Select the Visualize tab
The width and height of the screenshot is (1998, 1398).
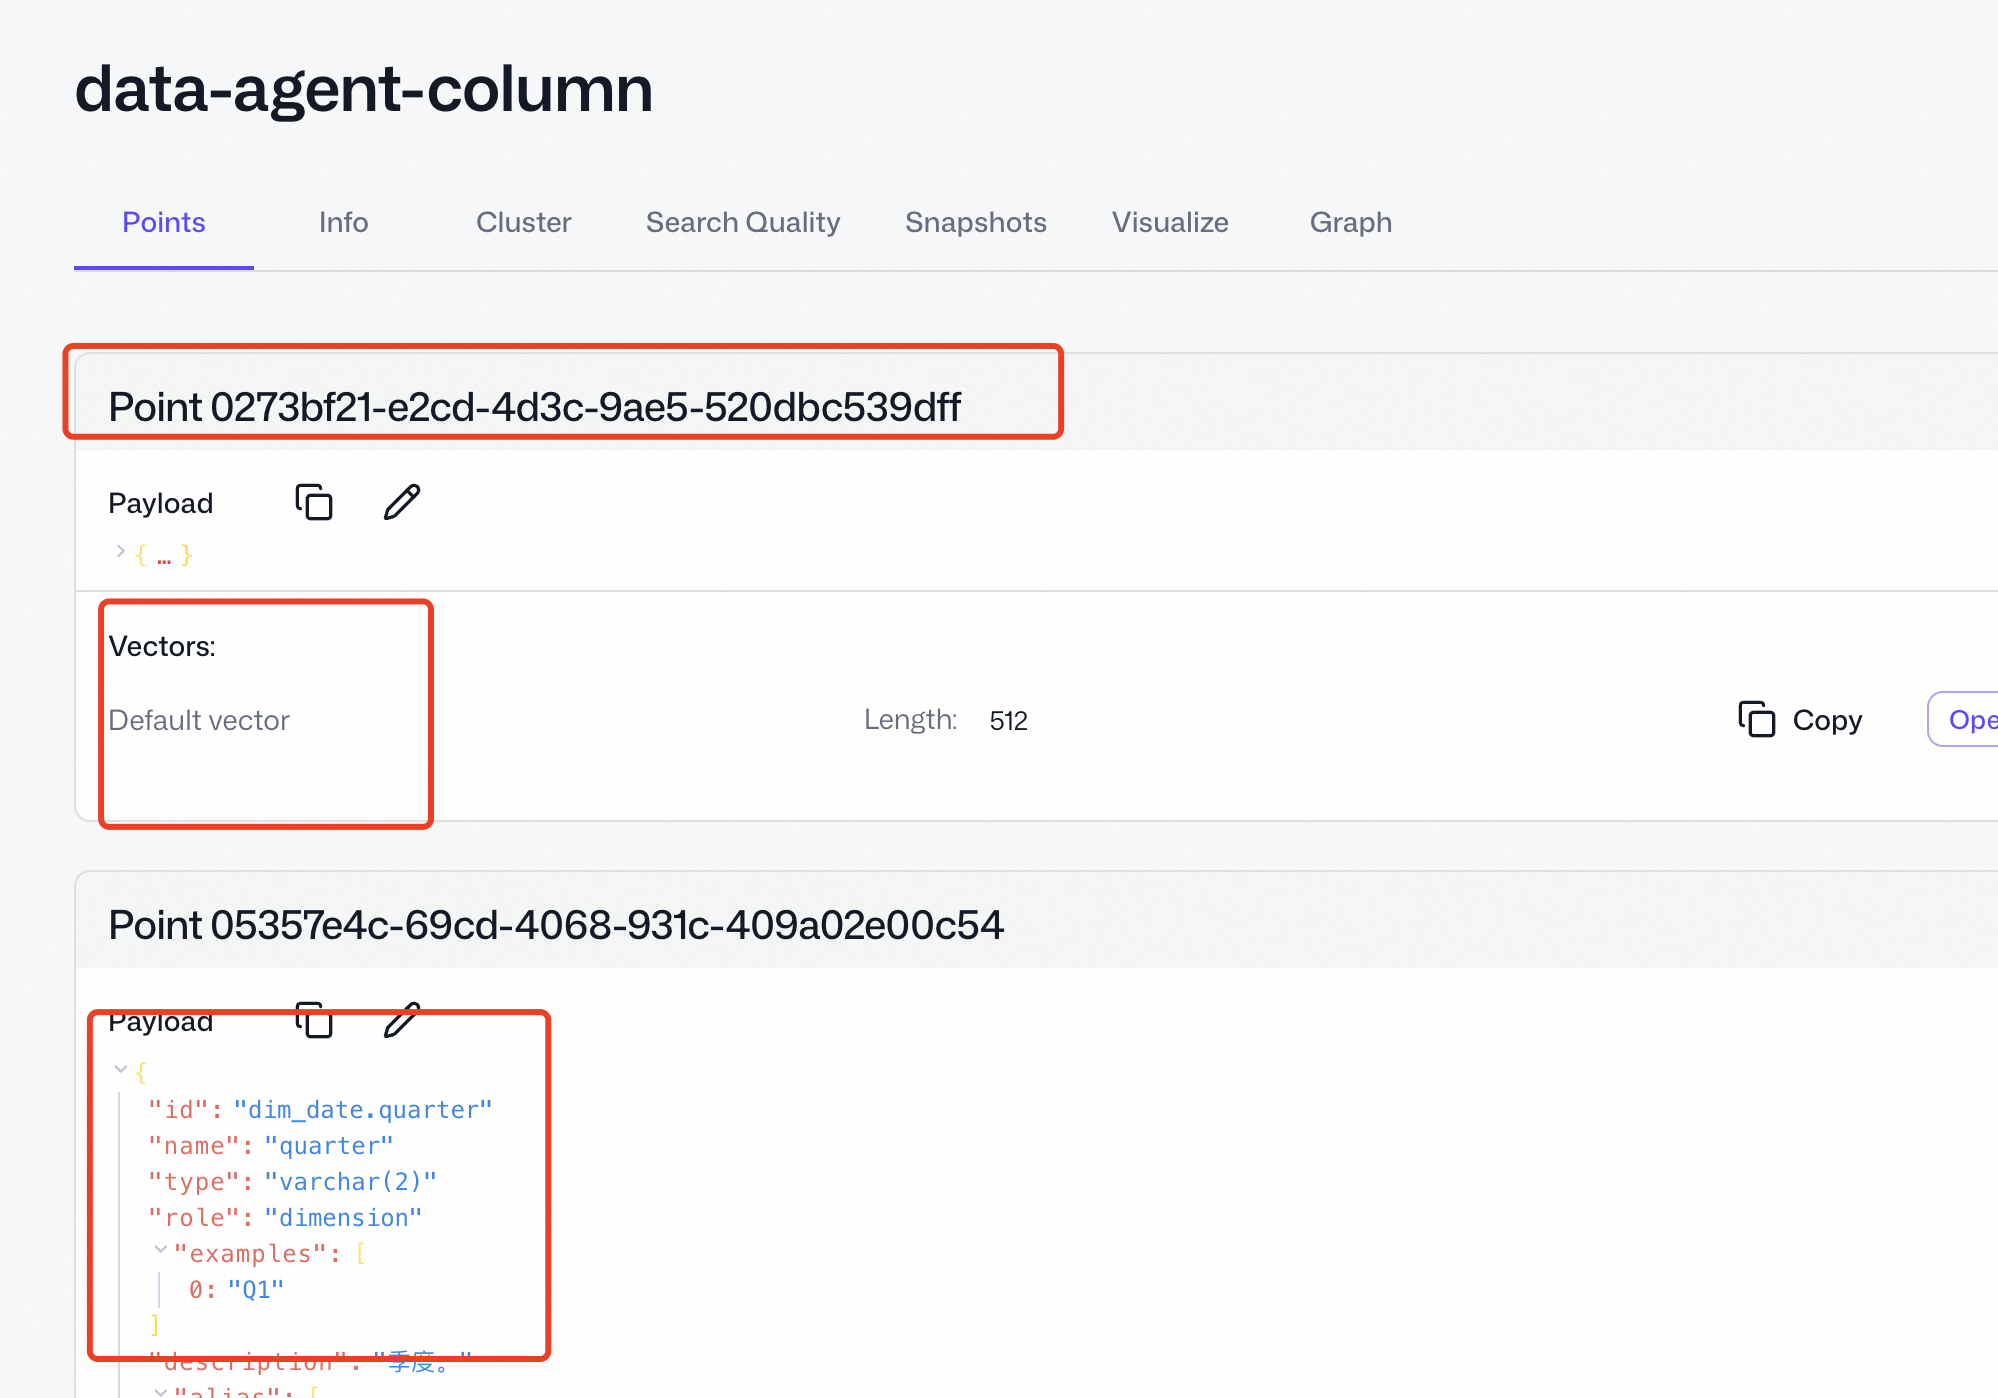click(1170, 222)
